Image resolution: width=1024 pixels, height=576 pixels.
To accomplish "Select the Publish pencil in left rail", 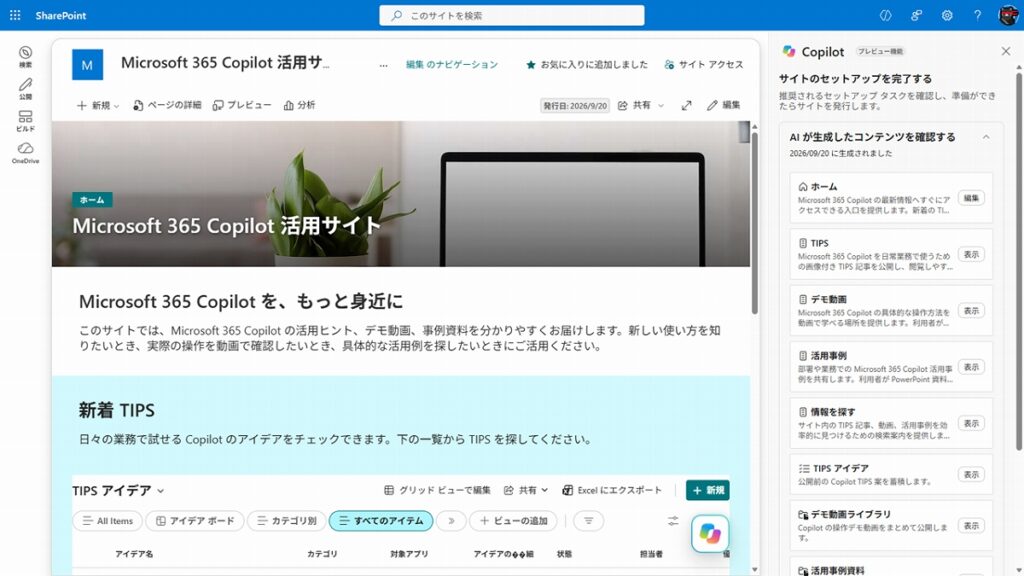I will [25, 89].
